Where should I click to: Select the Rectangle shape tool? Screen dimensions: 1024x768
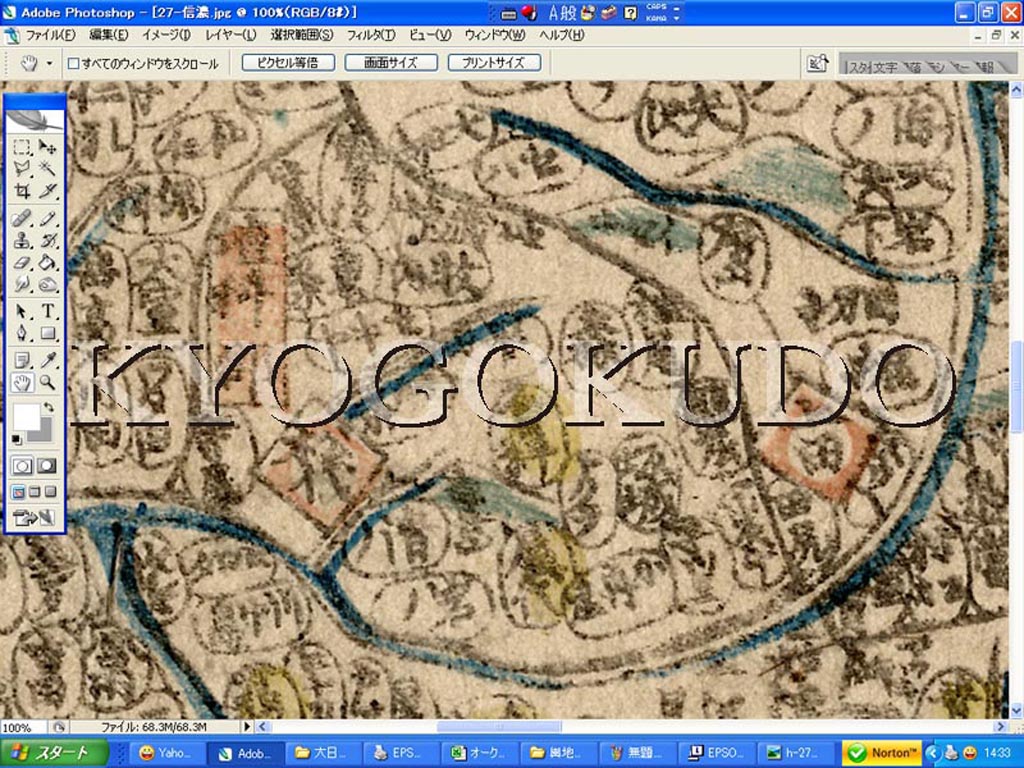[48, 334]
